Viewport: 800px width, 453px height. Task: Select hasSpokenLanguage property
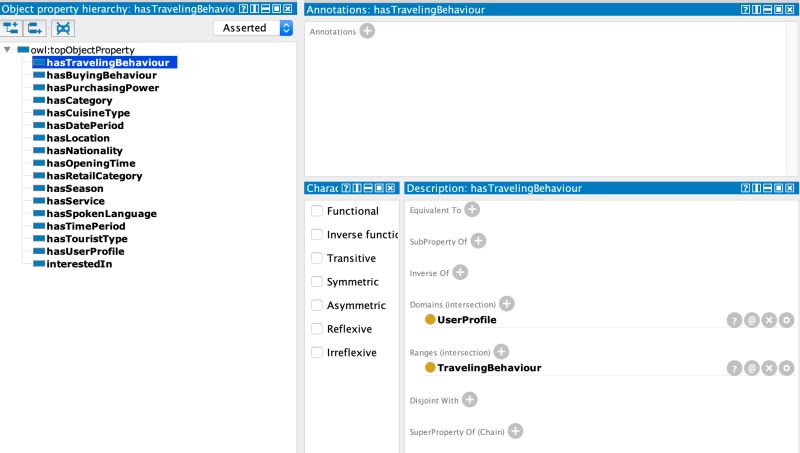101,214
